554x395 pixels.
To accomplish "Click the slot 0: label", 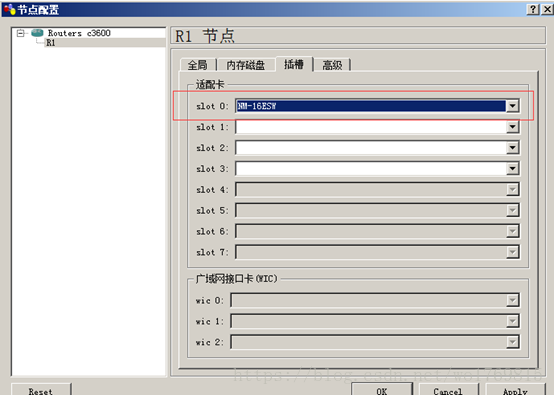I will point(212,106).
